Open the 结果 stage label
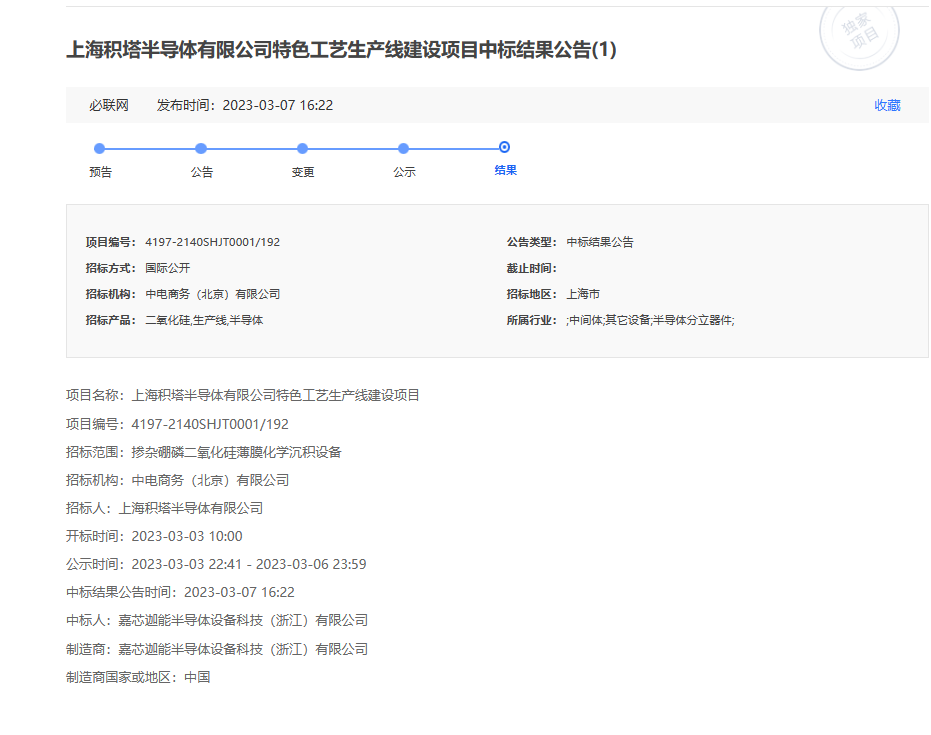Image resolution: width=931 pixels, height=735 pixels. pyautogui.click(x=505, y=170)
